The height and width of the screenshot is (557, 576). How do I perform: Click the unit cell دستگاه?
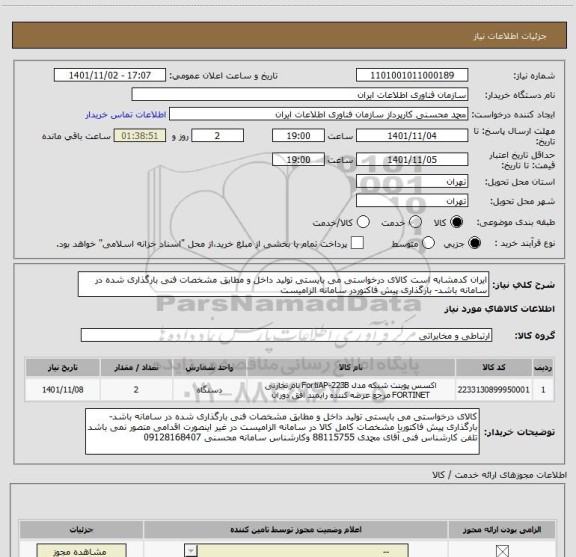point(209,390)
